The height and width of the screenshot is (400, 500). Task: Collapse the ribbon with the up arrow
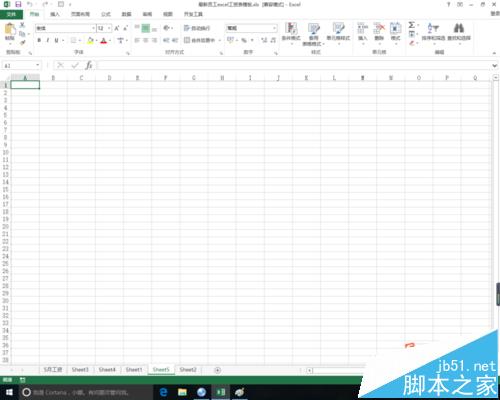coord(494,53)
